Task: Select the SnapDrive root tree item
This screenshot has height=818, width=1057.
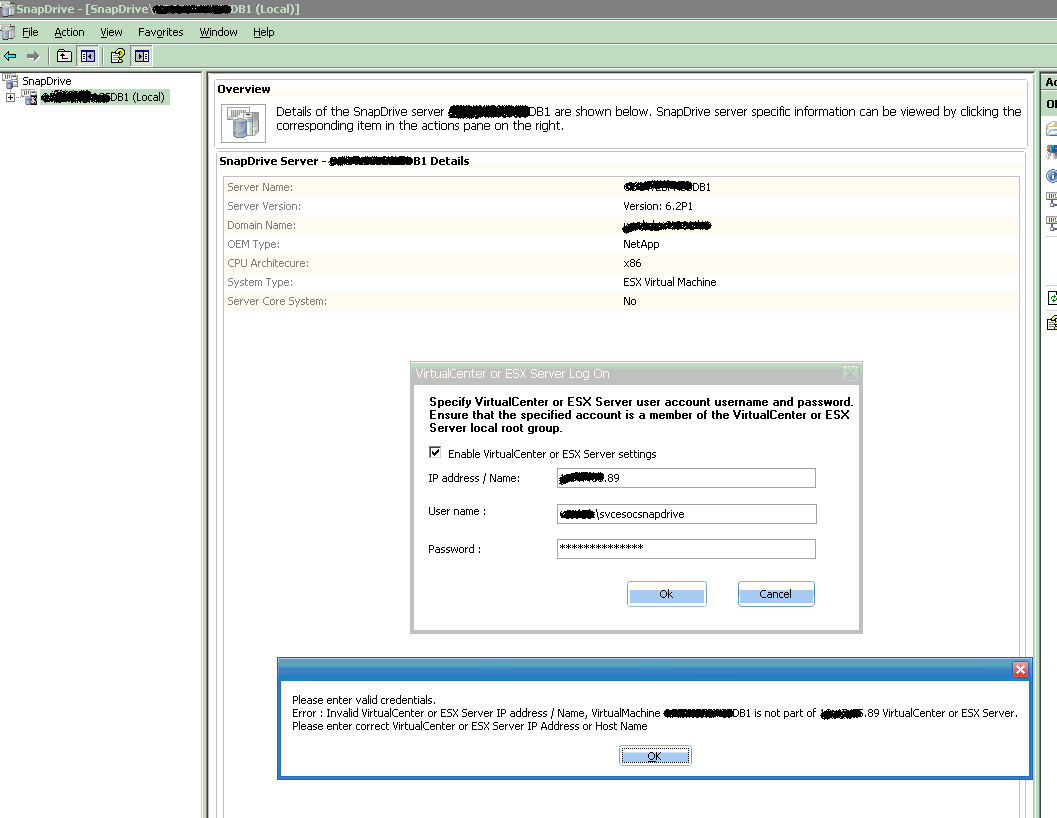Action: pyautogui.click(x=47, y=81)
